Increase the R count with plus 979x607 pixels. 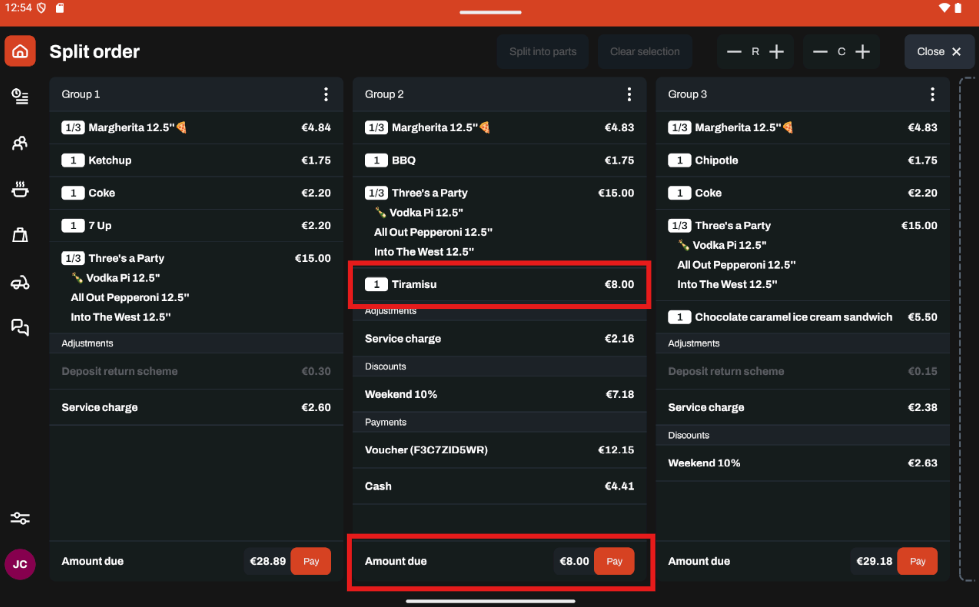click(x=777, y=52)
